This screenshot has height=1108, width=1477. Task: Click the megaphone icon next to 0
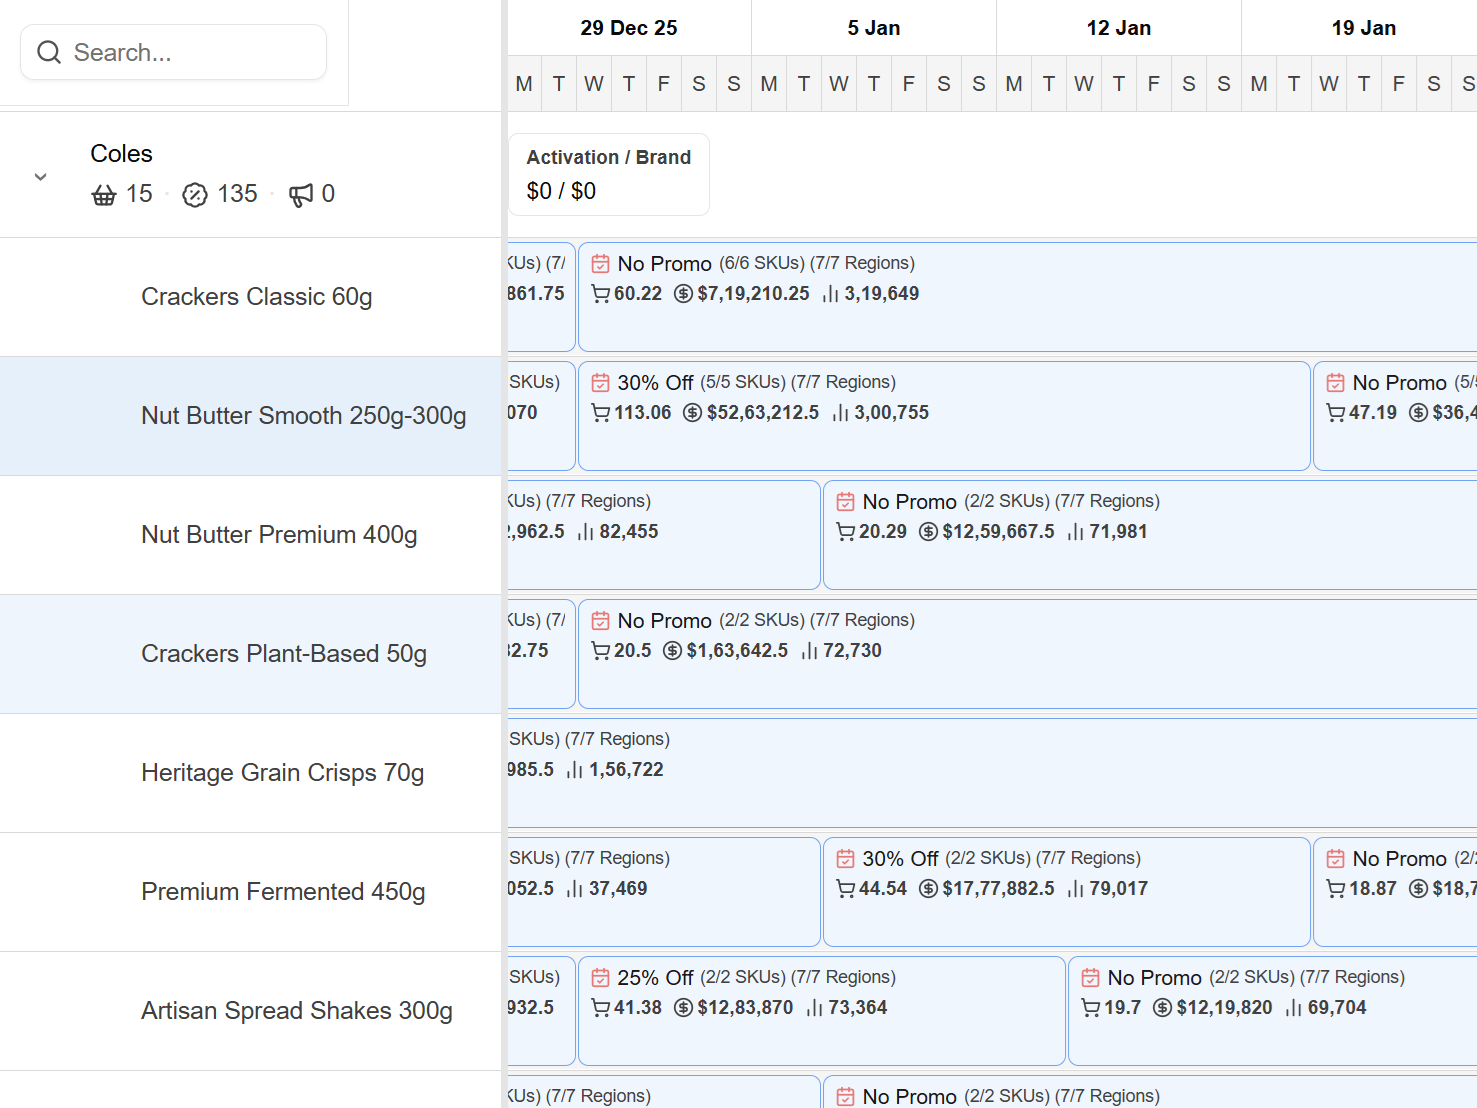click(x=301, y=195)
